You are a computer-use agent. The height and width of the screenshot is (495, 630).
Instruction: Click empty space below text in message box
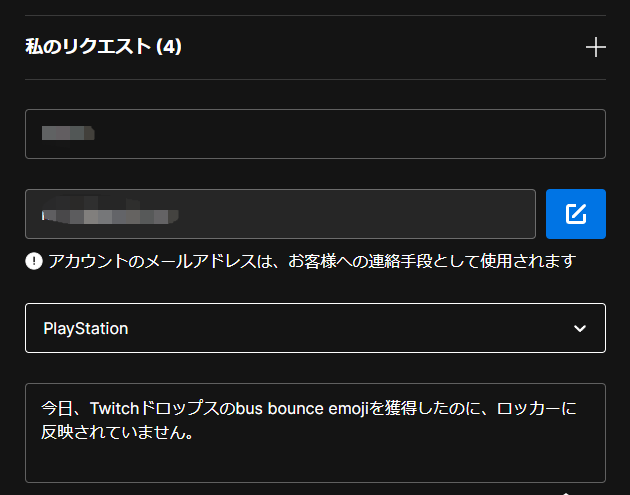[x=315, y=465]
